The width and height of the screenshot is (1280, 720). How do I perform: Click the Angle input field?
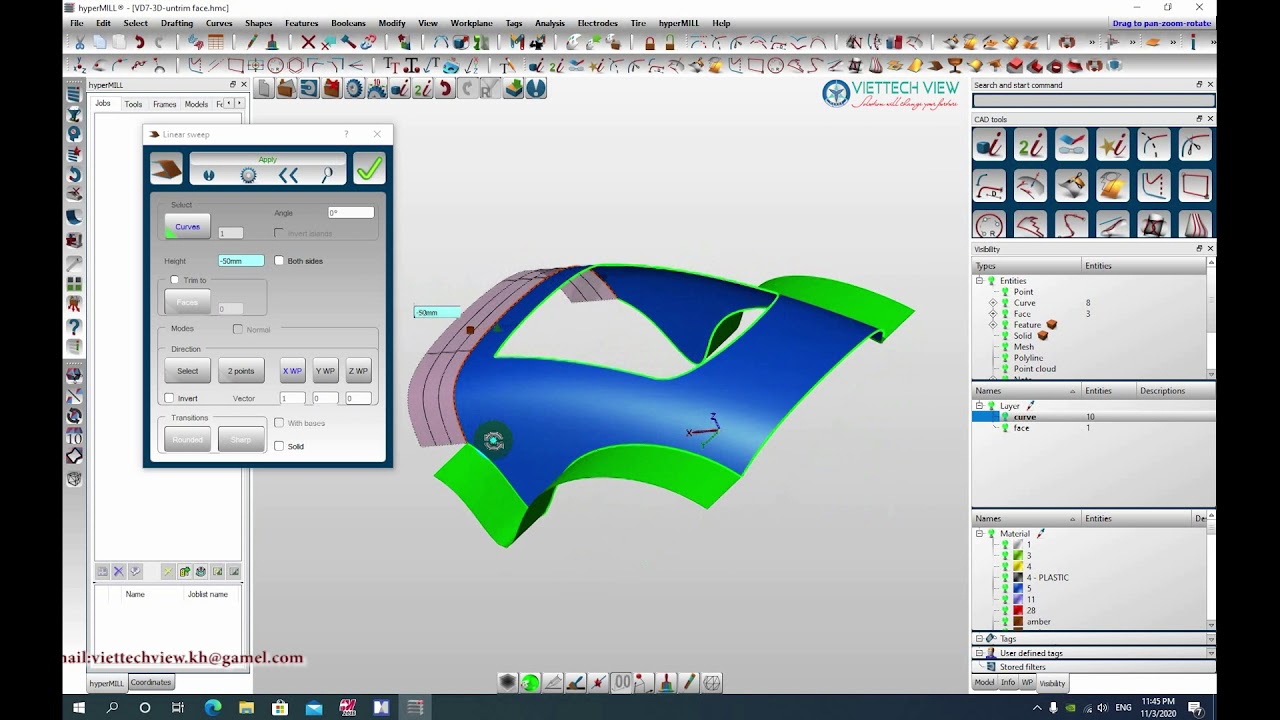(x=351, y=213)
